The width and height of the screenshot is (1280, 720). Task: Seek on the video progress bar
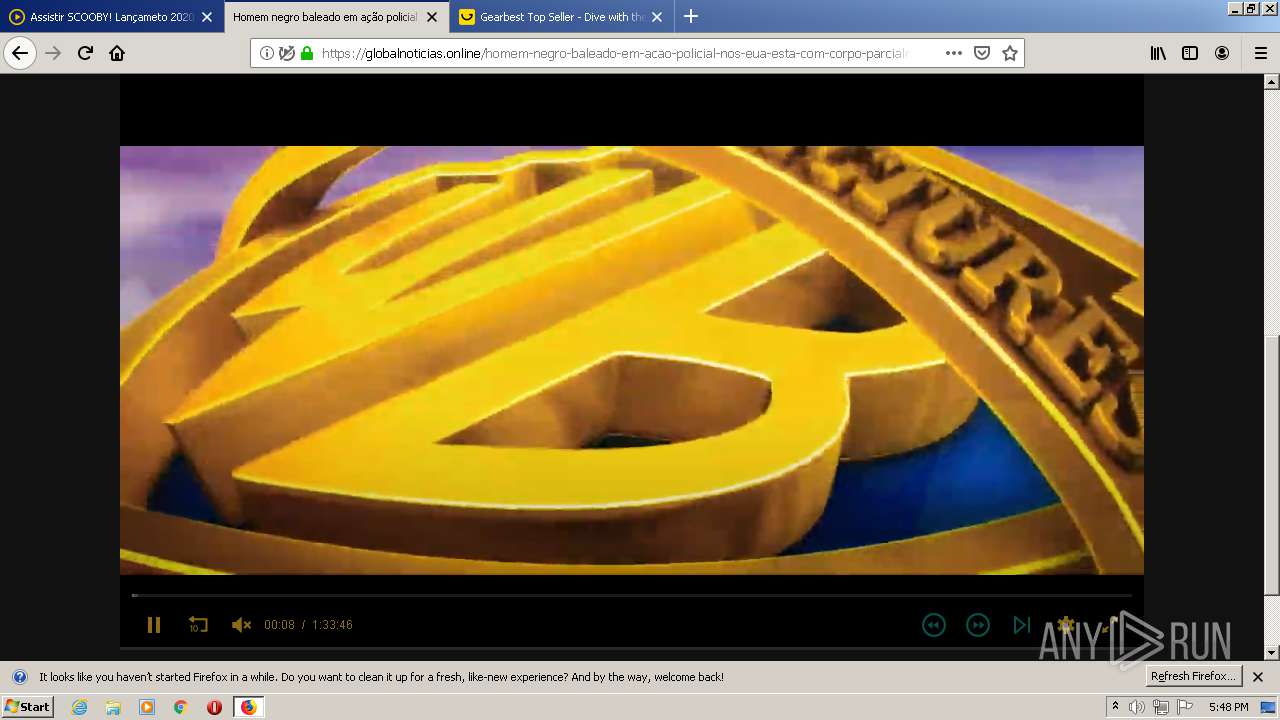coord(632,595)
